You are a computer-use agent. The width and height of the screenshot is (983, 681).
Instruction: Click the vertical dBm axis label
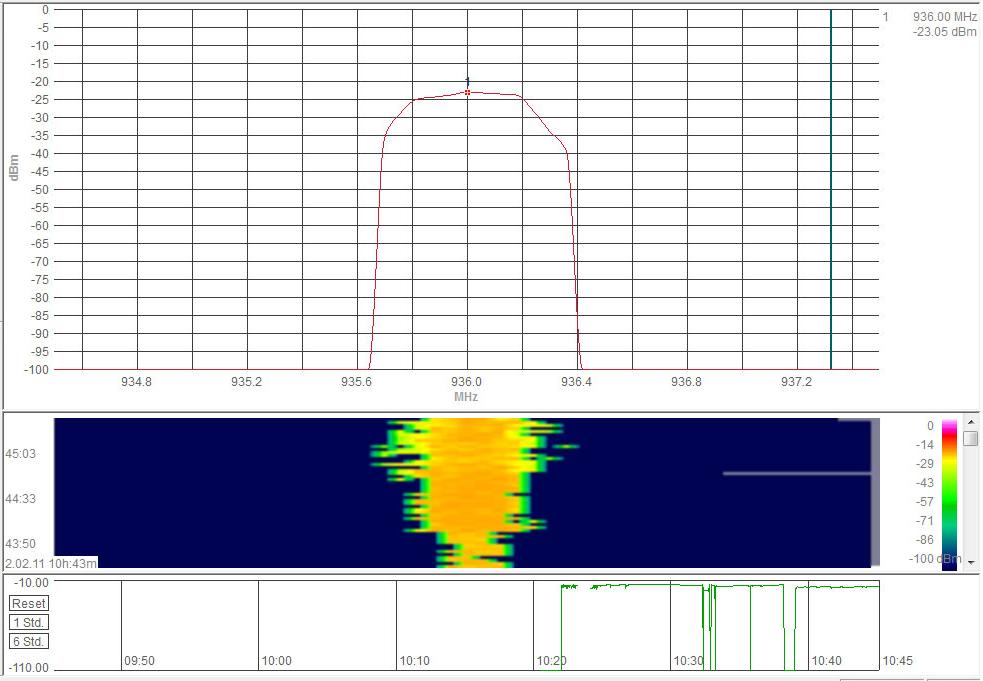coord(14,168)
